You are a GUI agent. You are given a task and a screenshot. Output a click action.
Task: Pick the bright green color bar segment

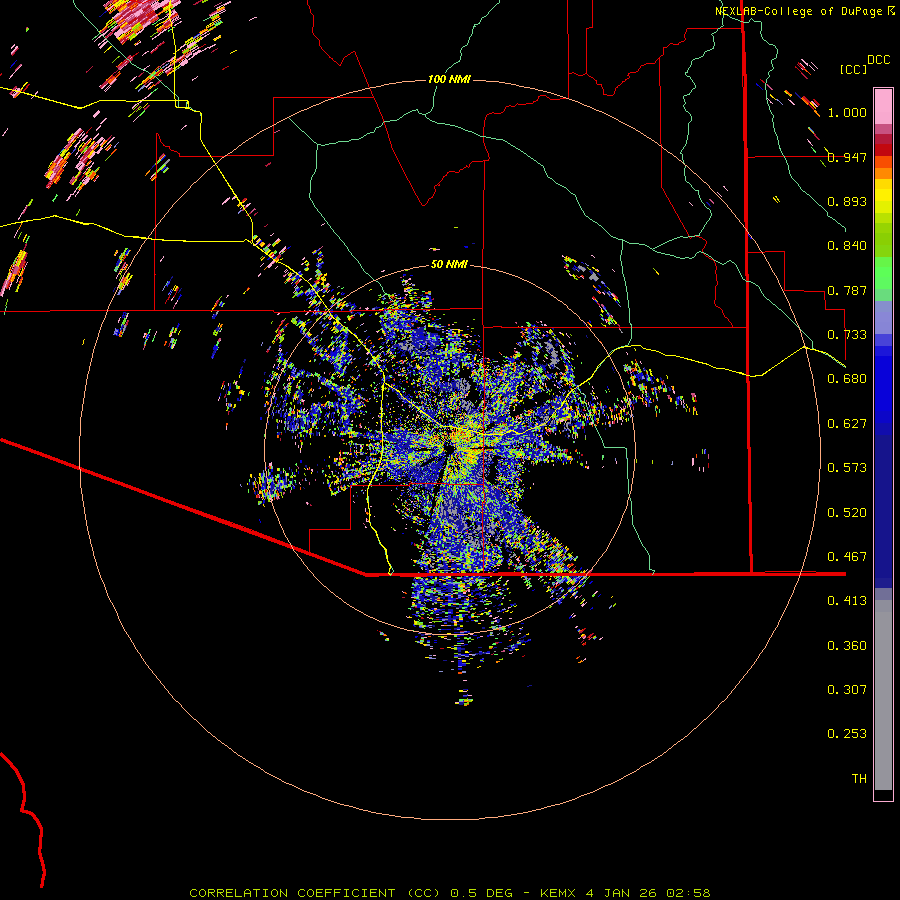pos(883,273)
